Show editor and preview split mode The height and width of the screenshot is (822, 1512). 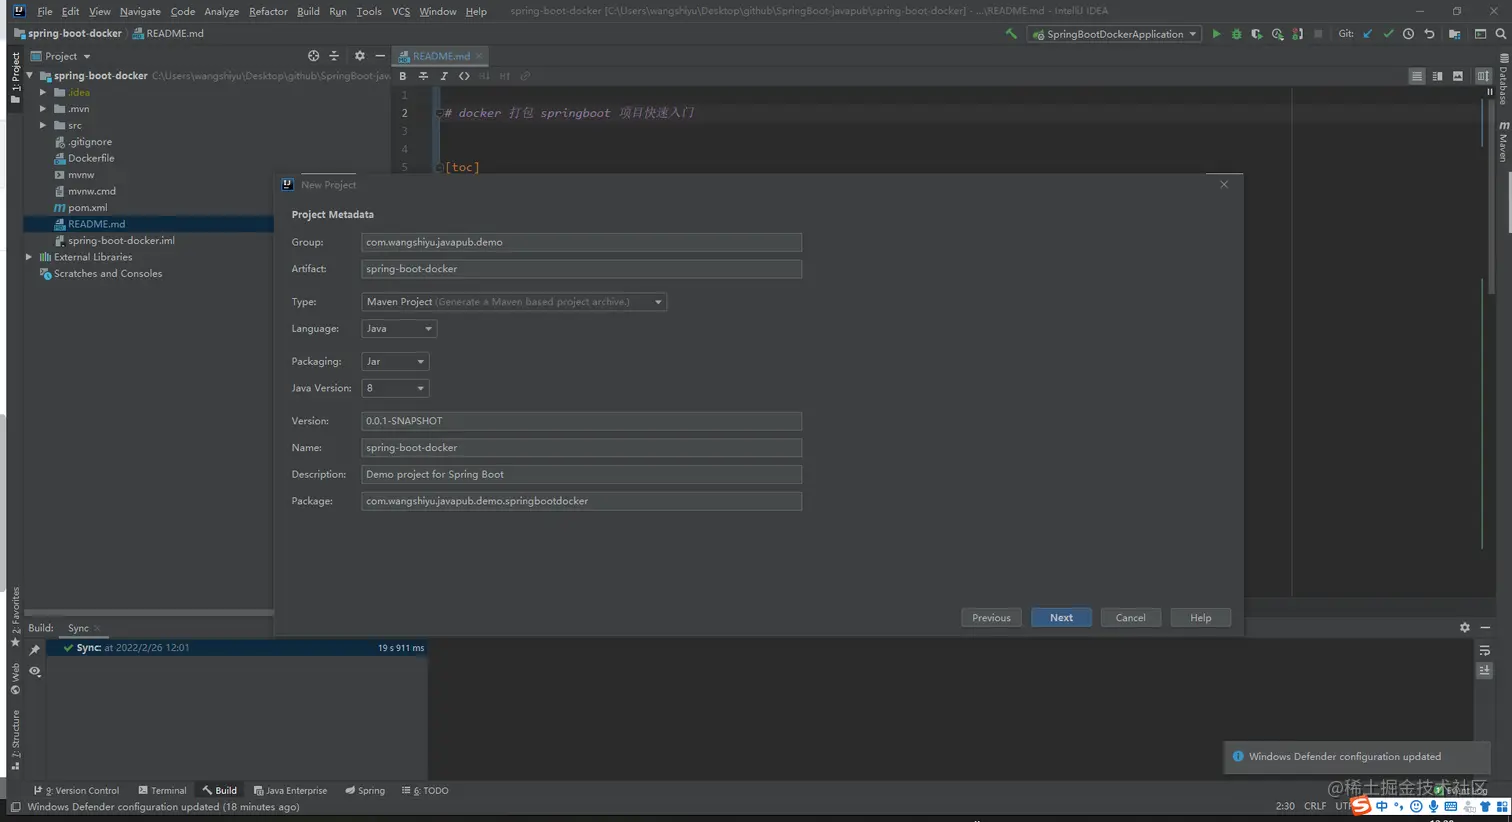coord(1437,76)
